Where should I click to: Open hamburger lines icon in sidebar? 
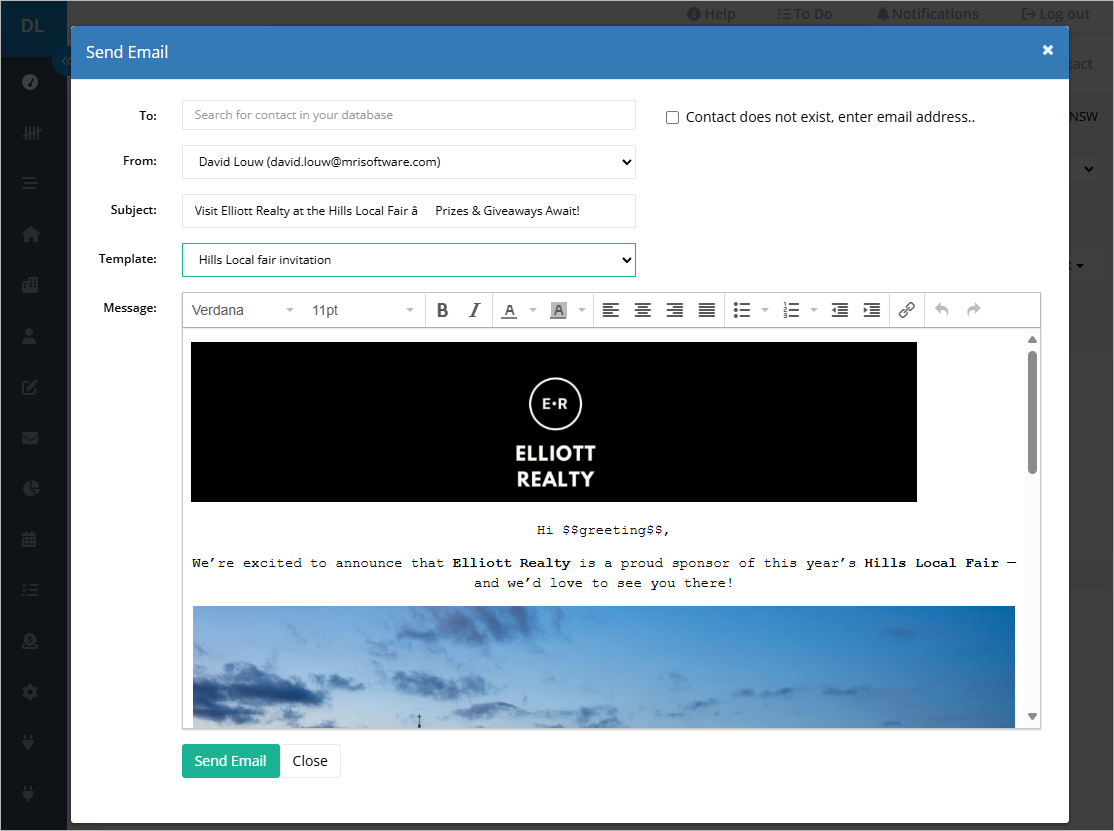coord(30,183)
